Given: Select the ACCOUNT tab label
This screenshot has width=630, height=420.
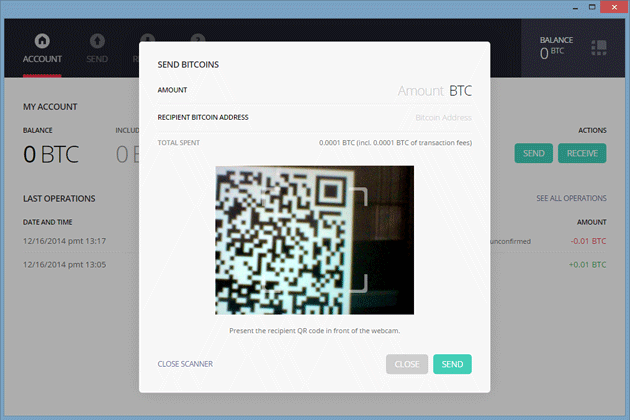Looking at the screenshot, I should 42,59.
